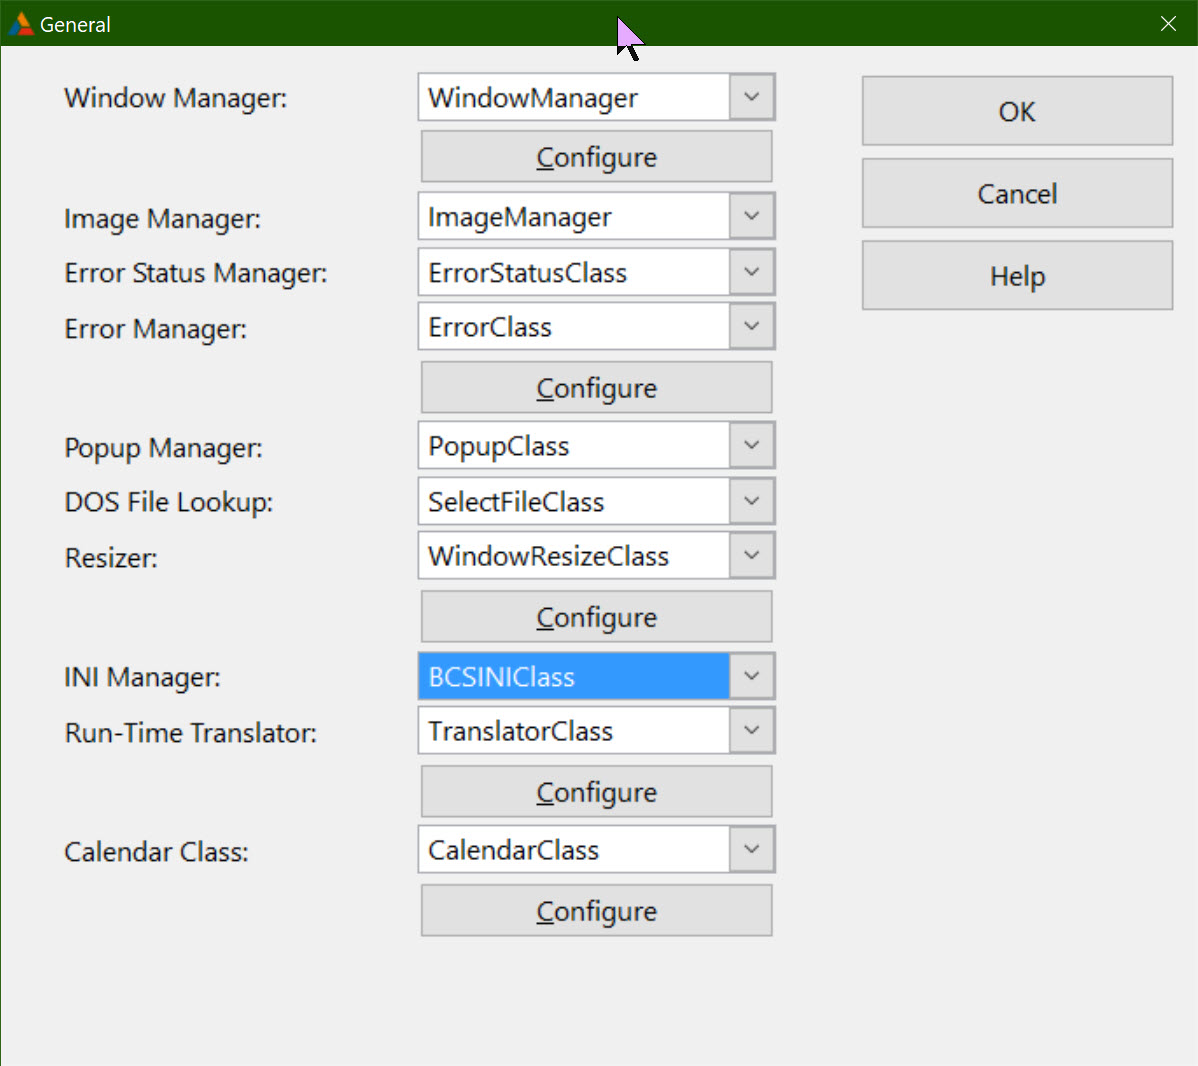Click Configure button below Window Manager
Viewport: 1198px width, 1066px height.
596,157
